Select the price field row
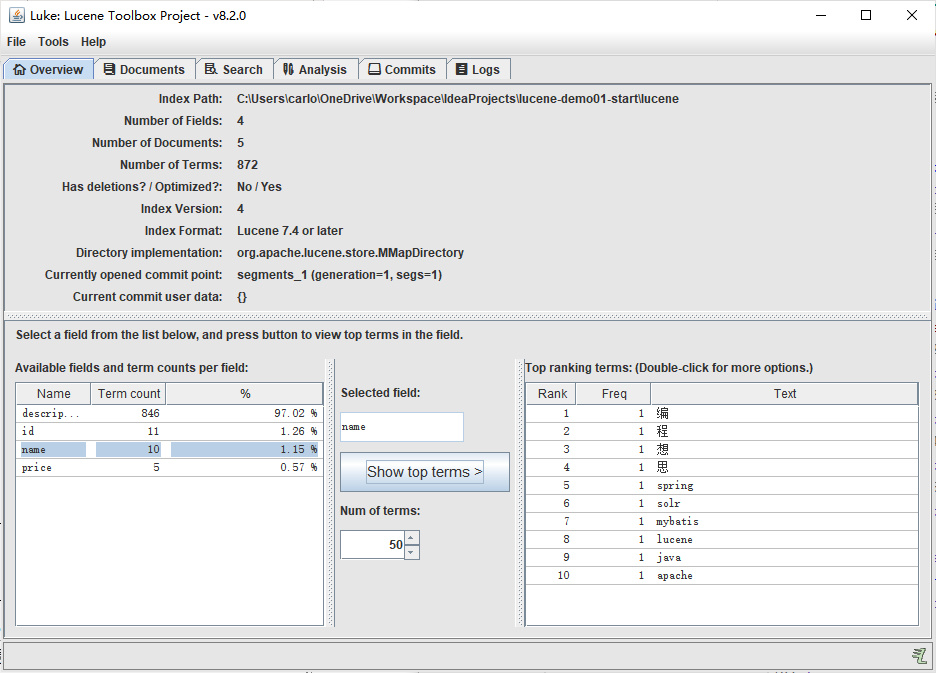The width and height of the screenshot is (936, 673). 170,467
